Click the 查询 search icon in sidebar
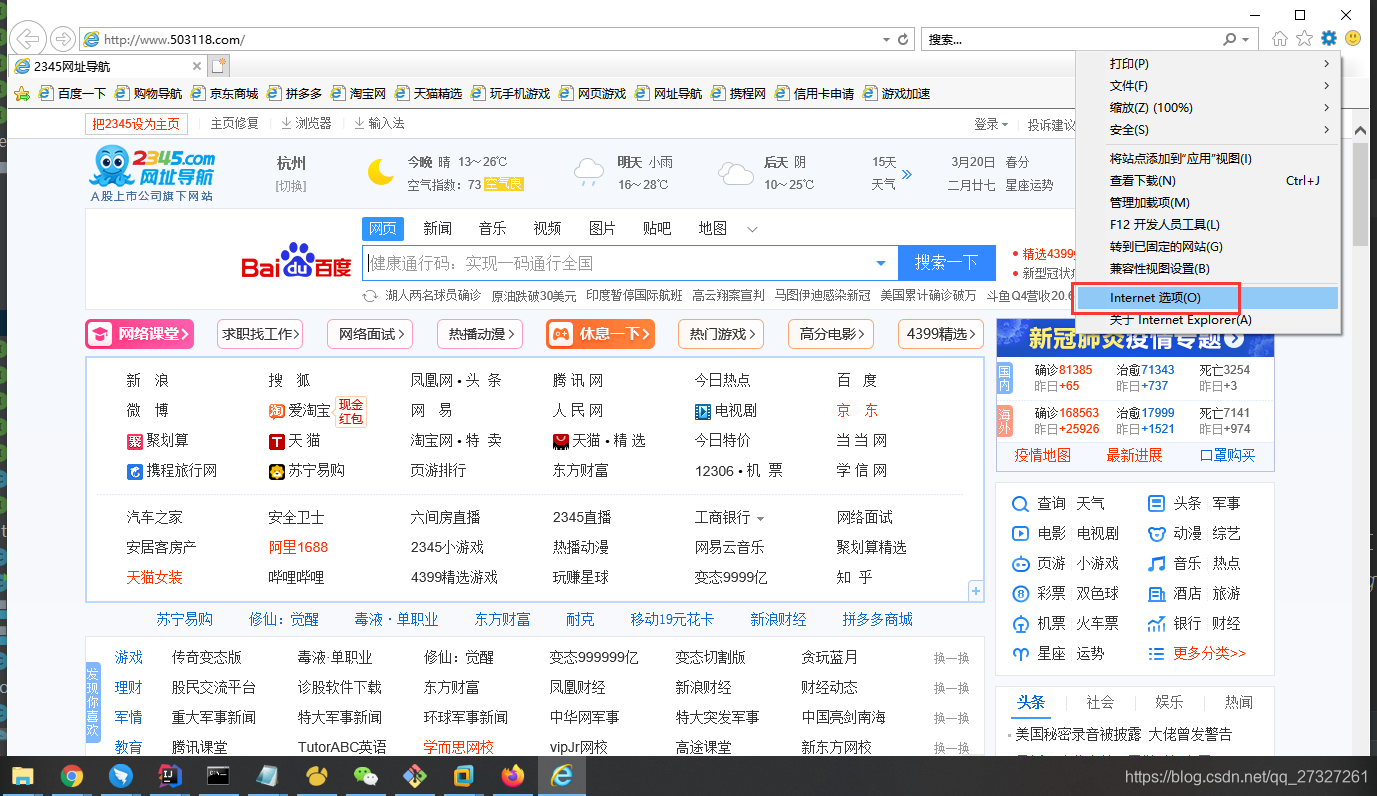Image resolution: width=1377 pixels, height=796 pixels. point(1020,504)
